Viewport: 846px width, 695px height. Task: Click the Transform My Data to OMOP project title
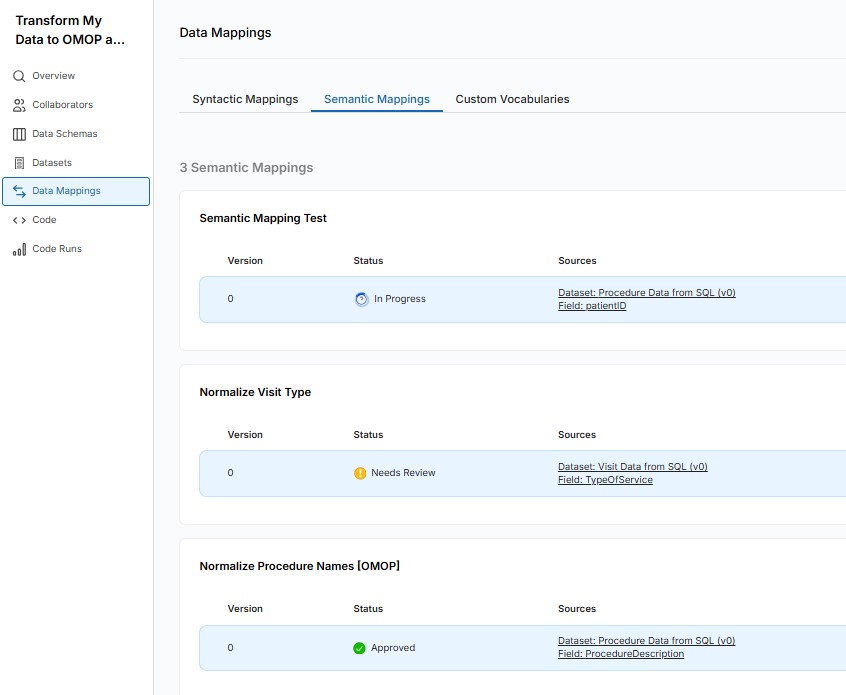coord(70,30)
